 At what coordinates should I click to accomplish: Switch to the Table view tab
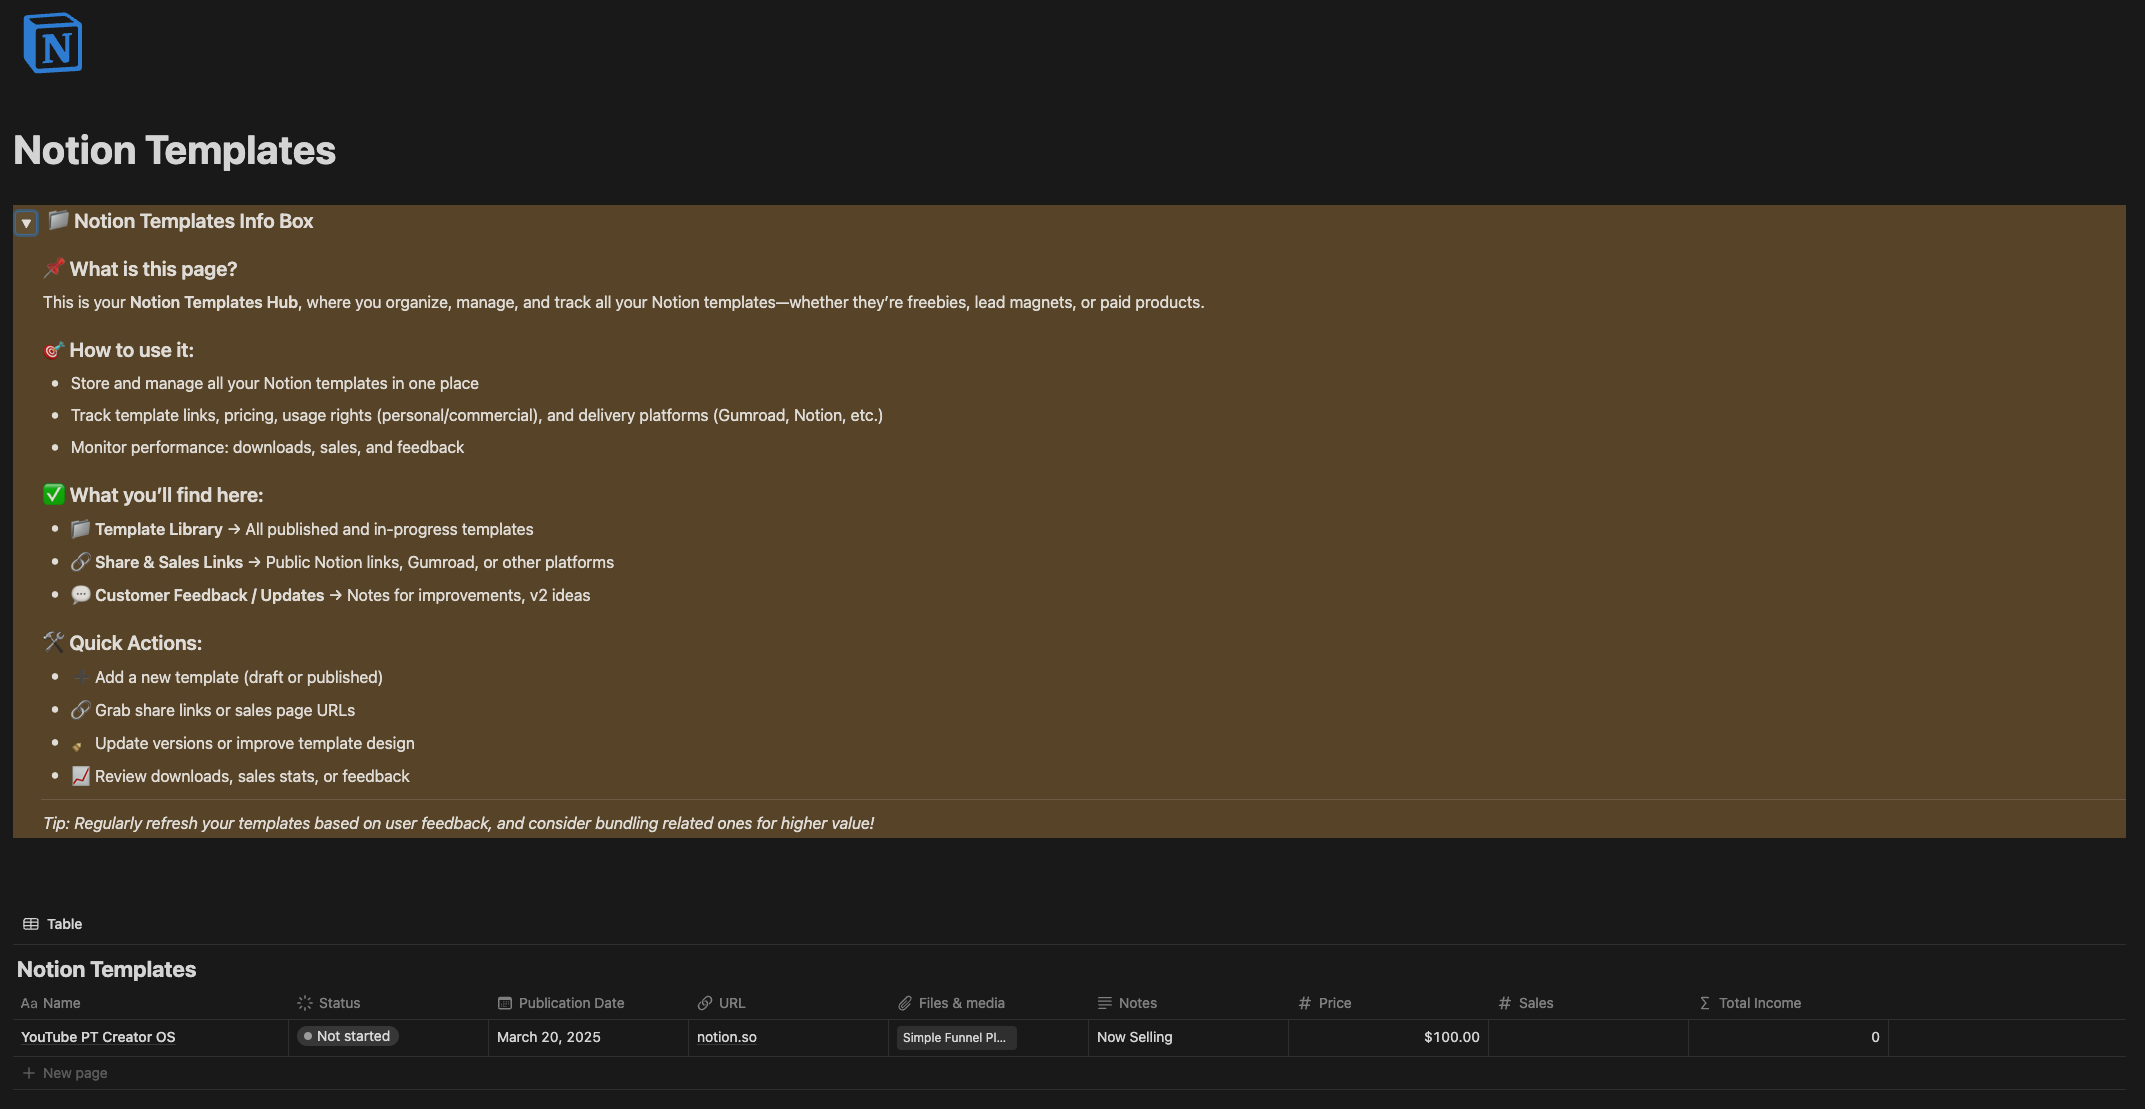pyautogui.click(x=64, y=924)
